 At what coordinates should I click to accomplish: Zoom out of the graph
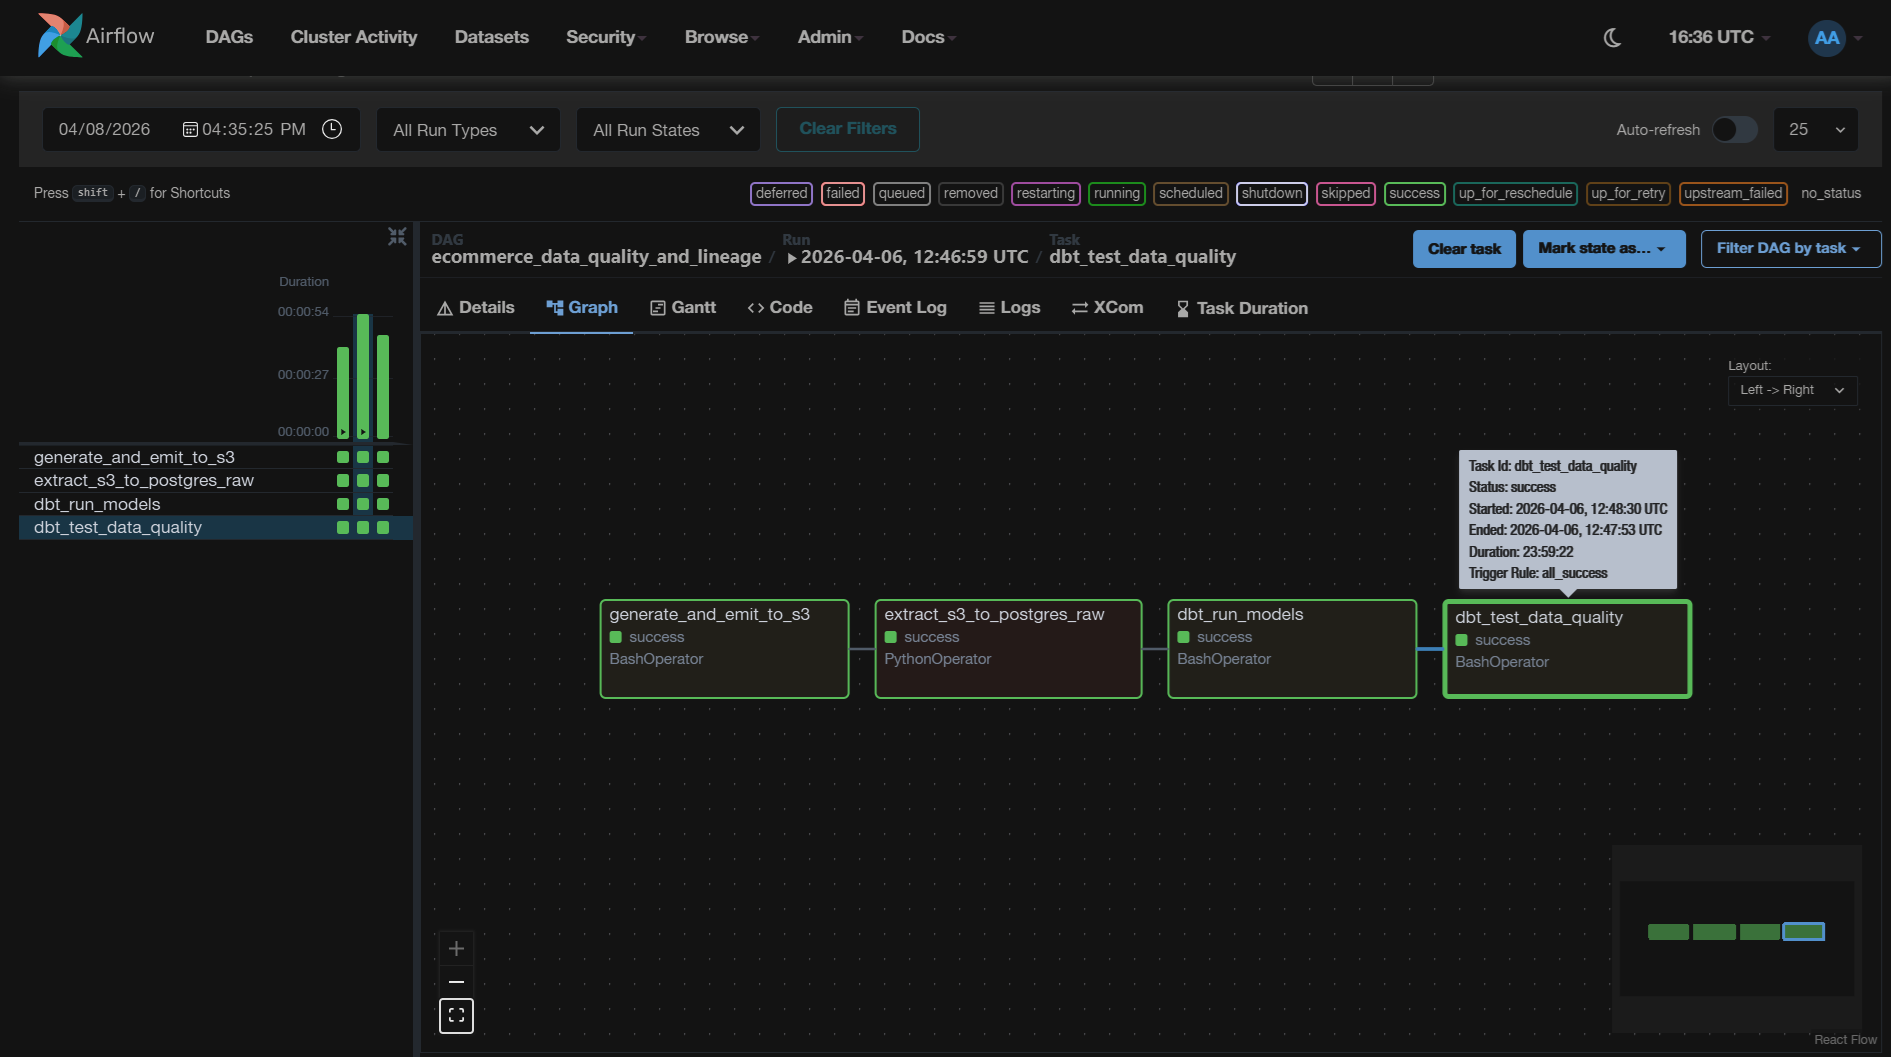click(x=456, y=982)
